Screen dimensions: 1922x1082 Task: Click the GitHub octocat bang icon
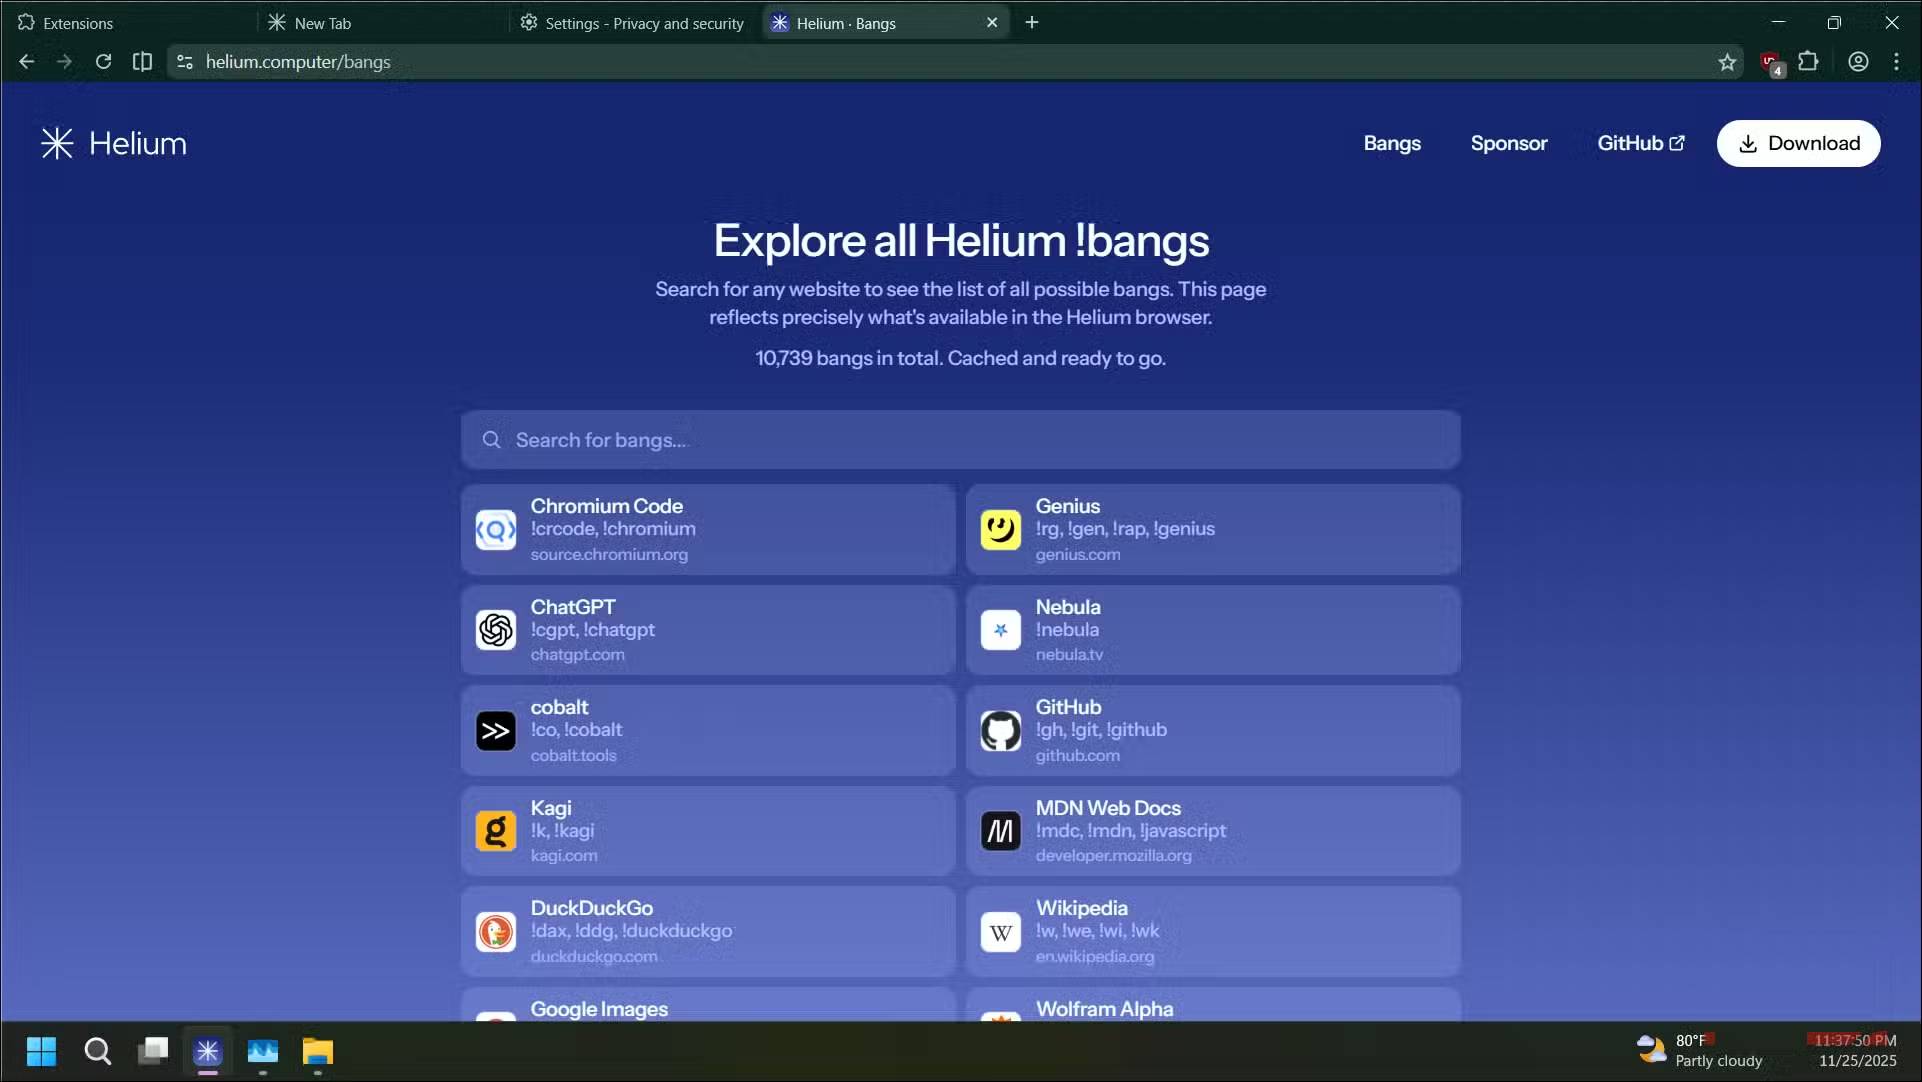pyautogui.click(x=1000, y=731)
